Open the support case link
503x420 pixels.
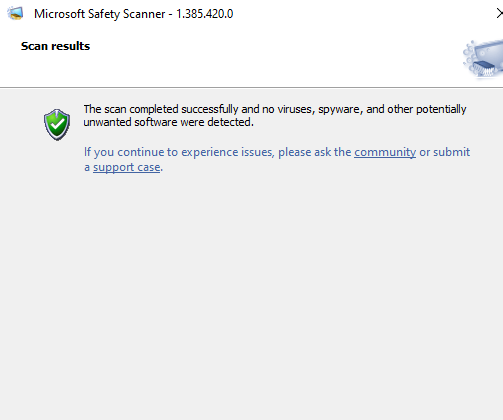[127, 167]
